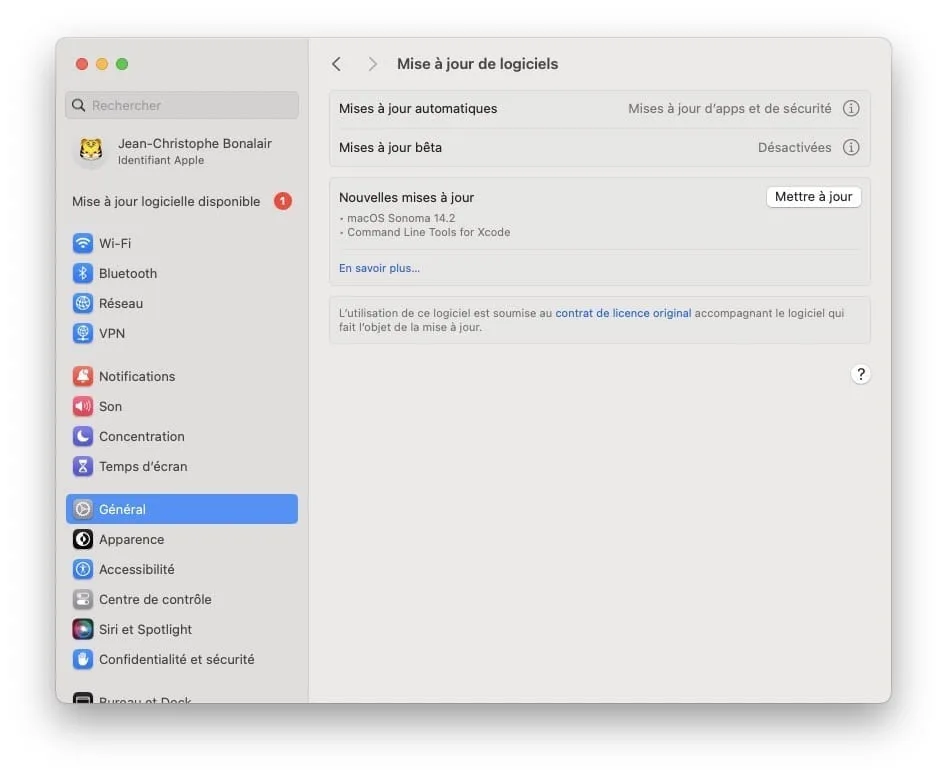Select the Concentration moon icon
This screenshot has width=947, height=777.
click(x=82, y=436)
